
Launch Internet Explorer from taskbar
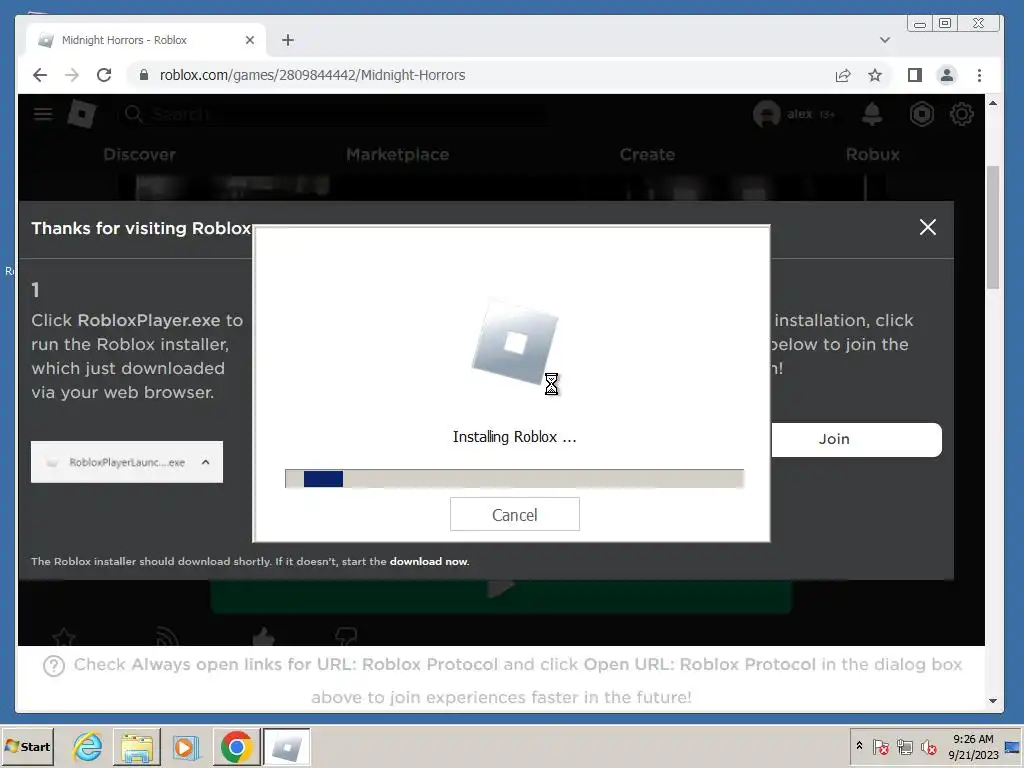tap(88, 746)
